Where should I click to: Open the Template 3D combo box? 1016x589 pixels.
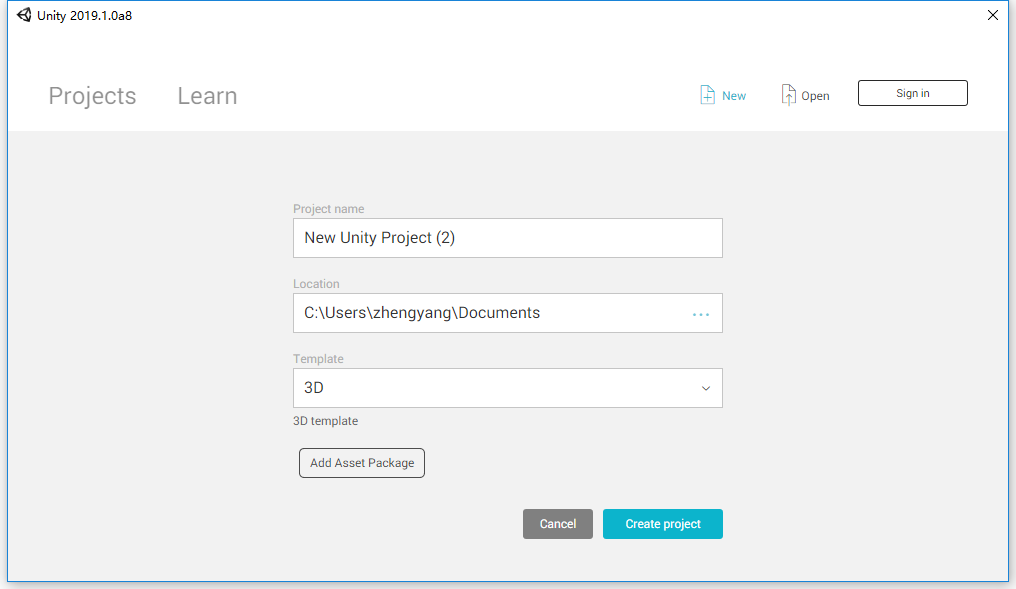pyautogui.click(x=507, y=388)
